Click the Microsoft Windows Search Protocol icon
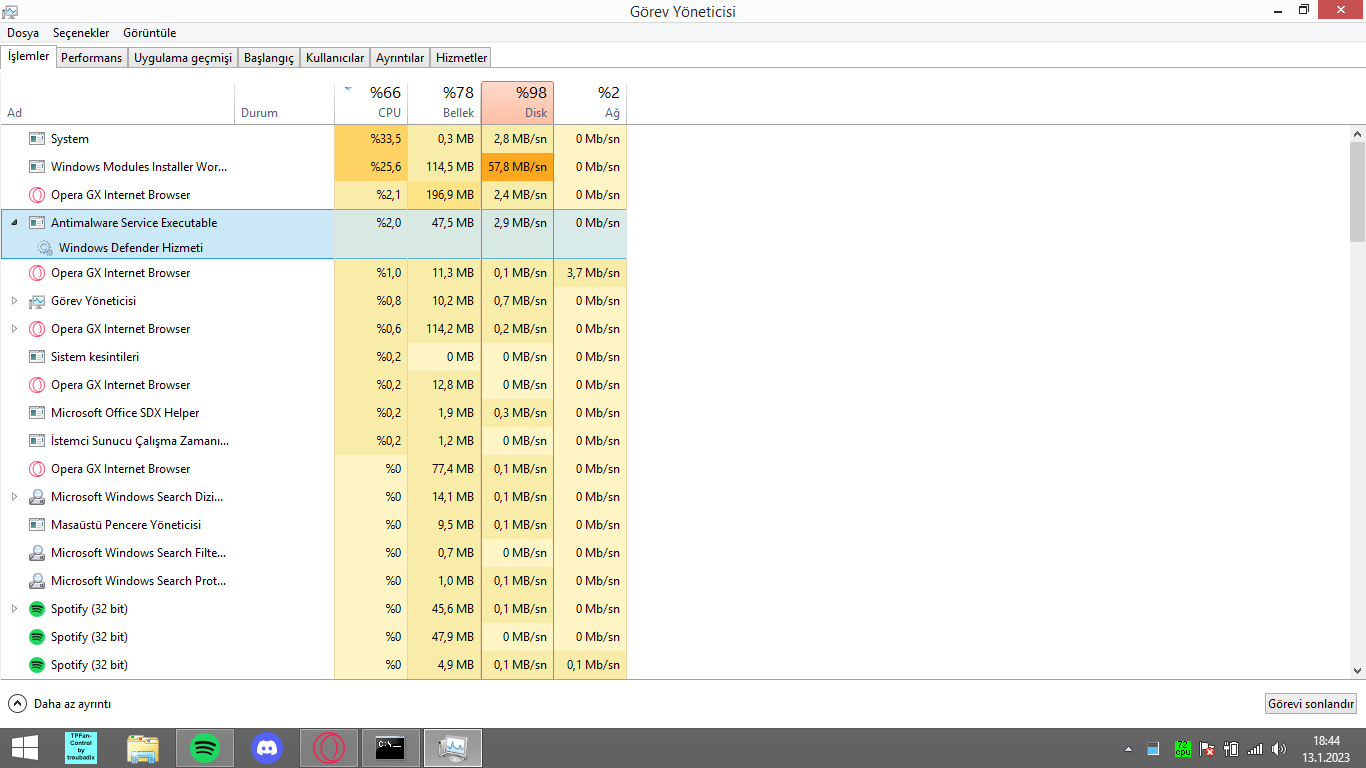 tap(37, 581)
